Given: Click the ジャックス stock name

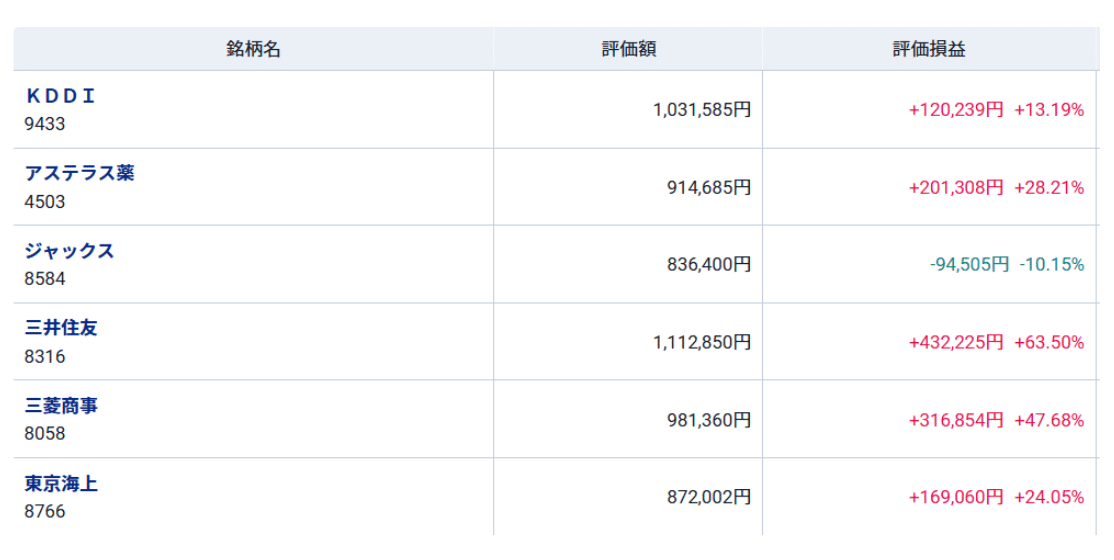Looking at the screenshot, I should click(x=69, y=251).
